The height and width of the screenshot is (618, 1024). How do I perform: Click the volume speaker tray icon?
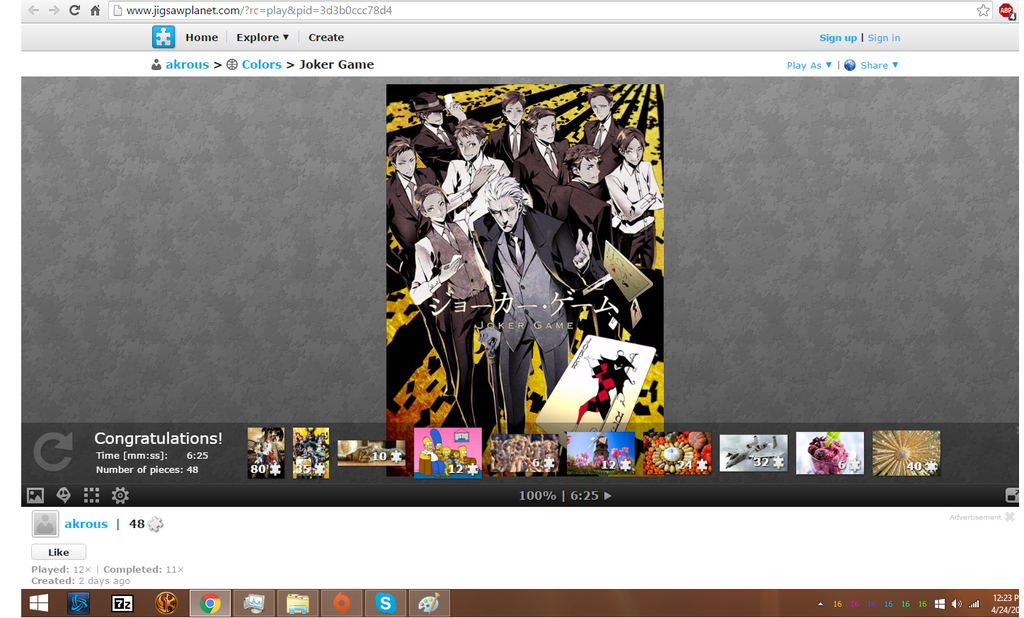tap(957, 604)
